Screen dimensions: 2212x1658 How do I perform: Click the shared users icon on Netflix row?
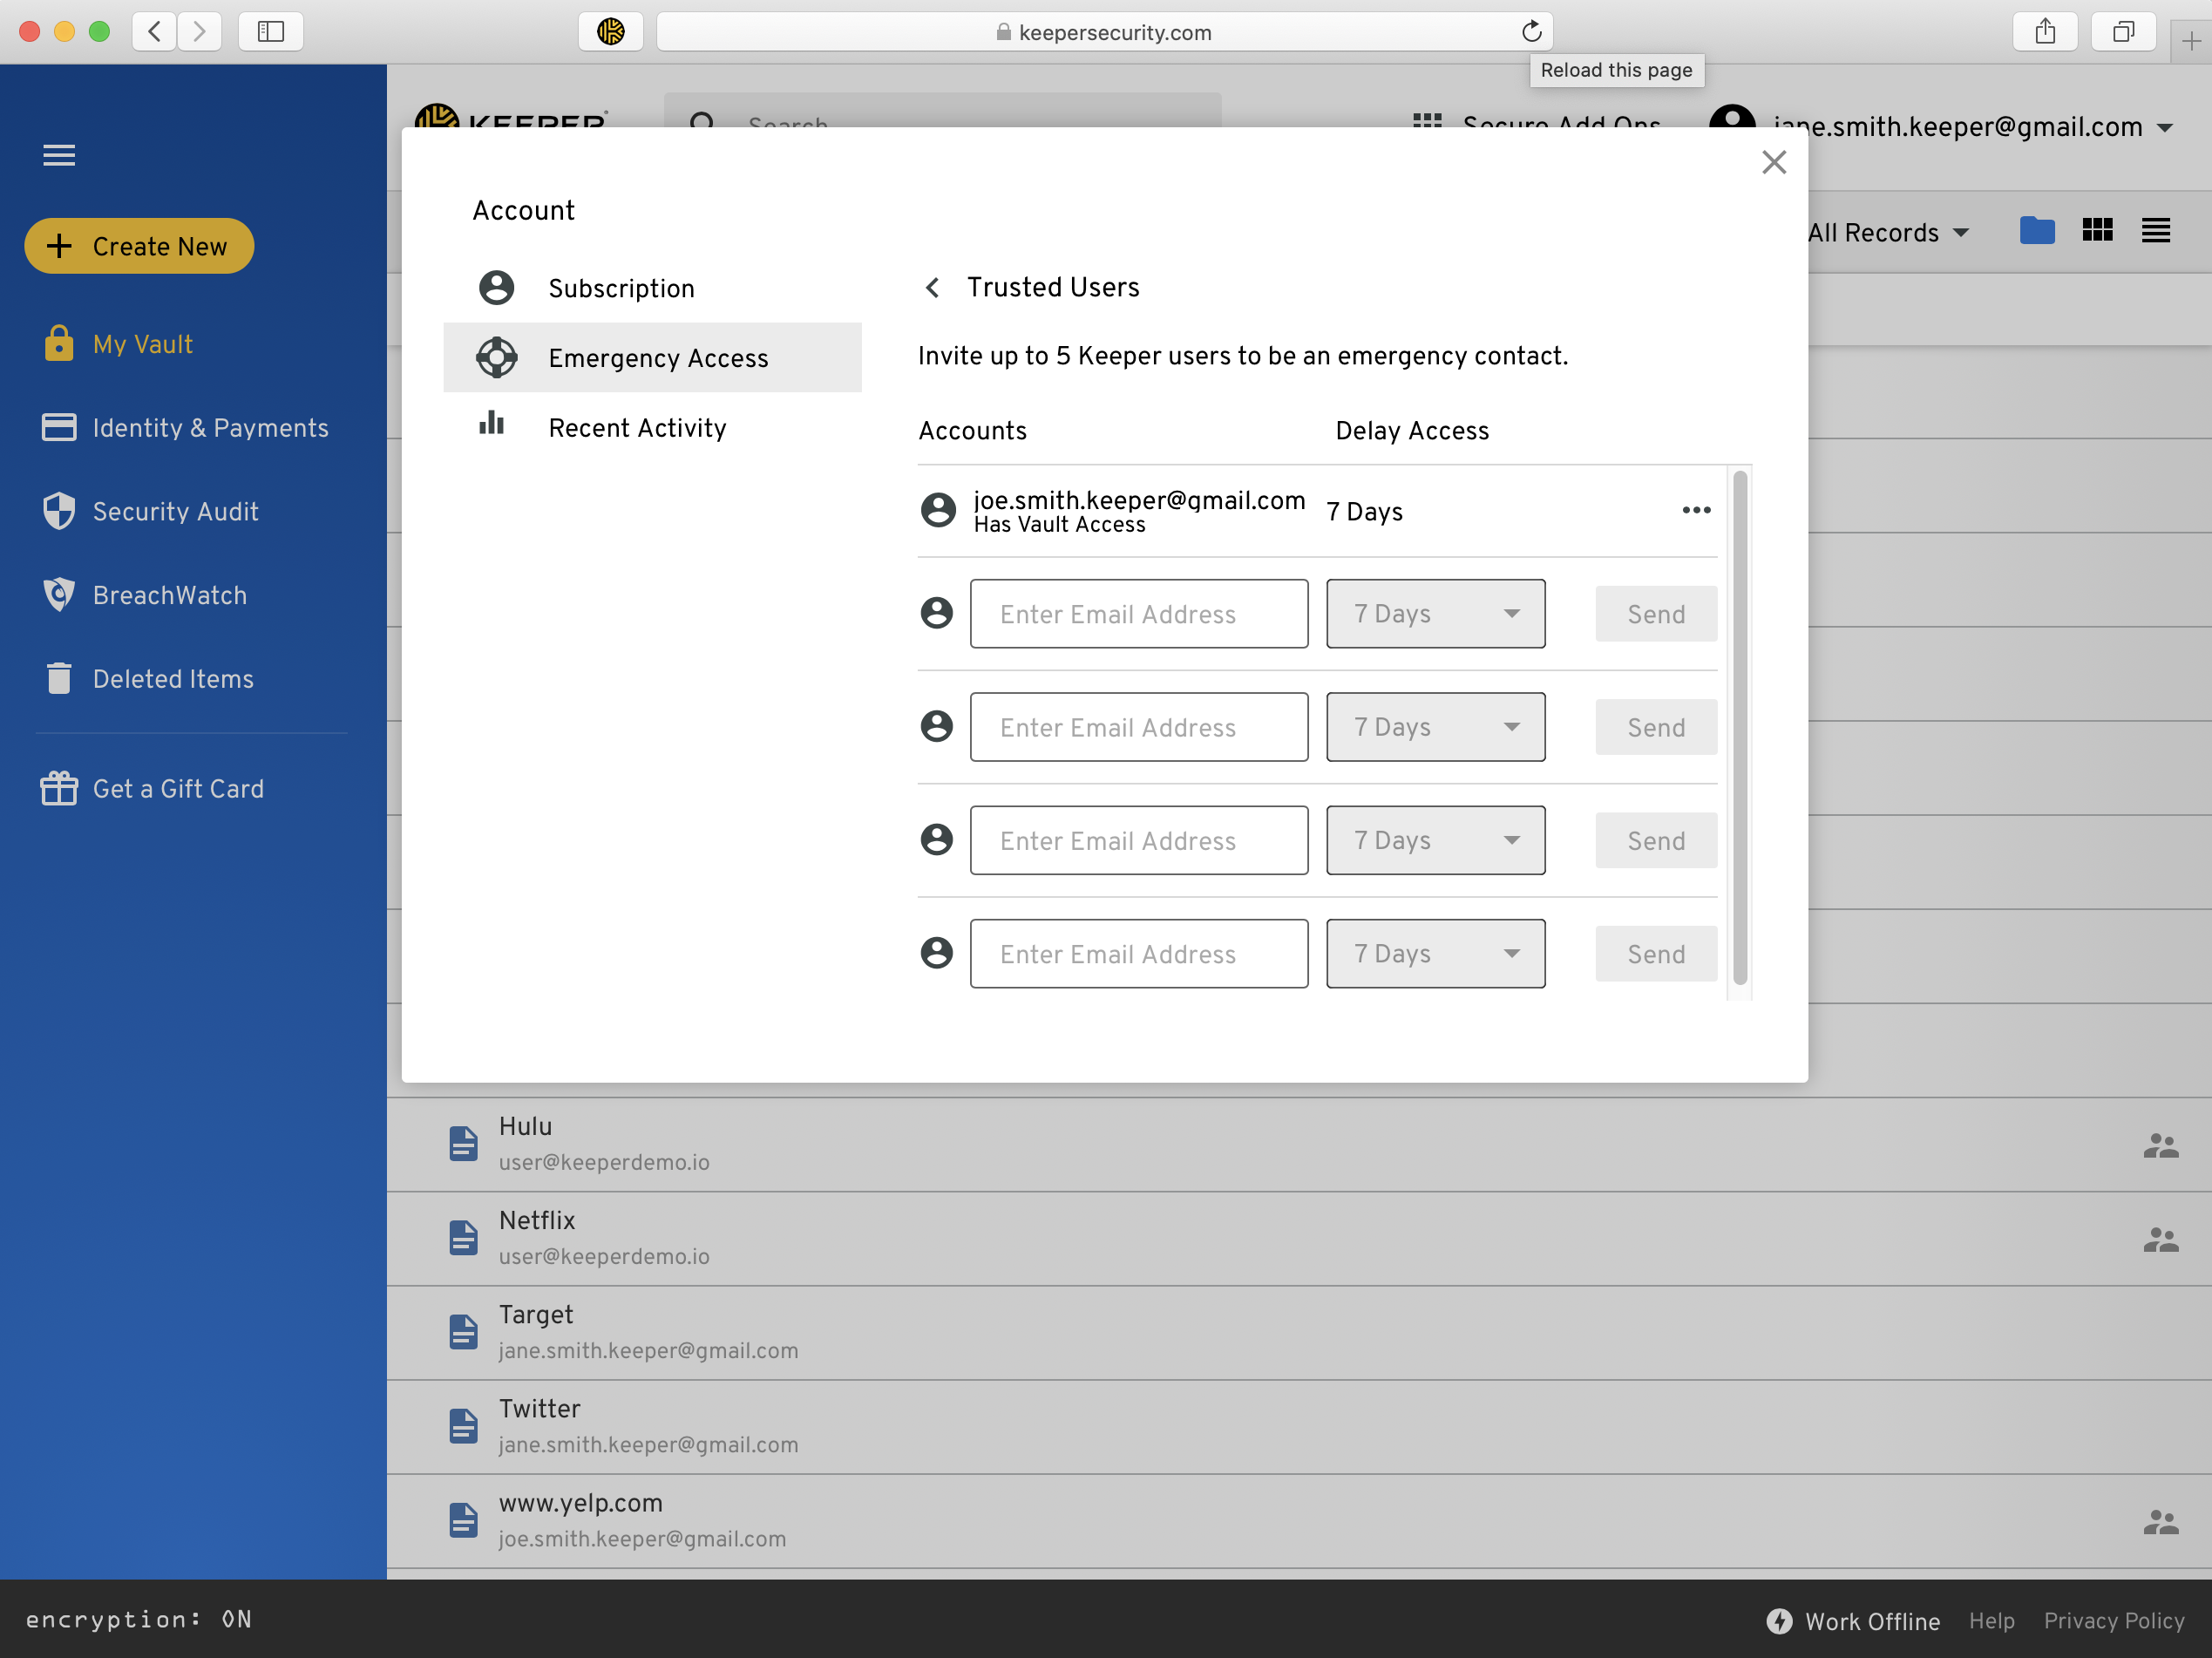pos(2160,1240)
